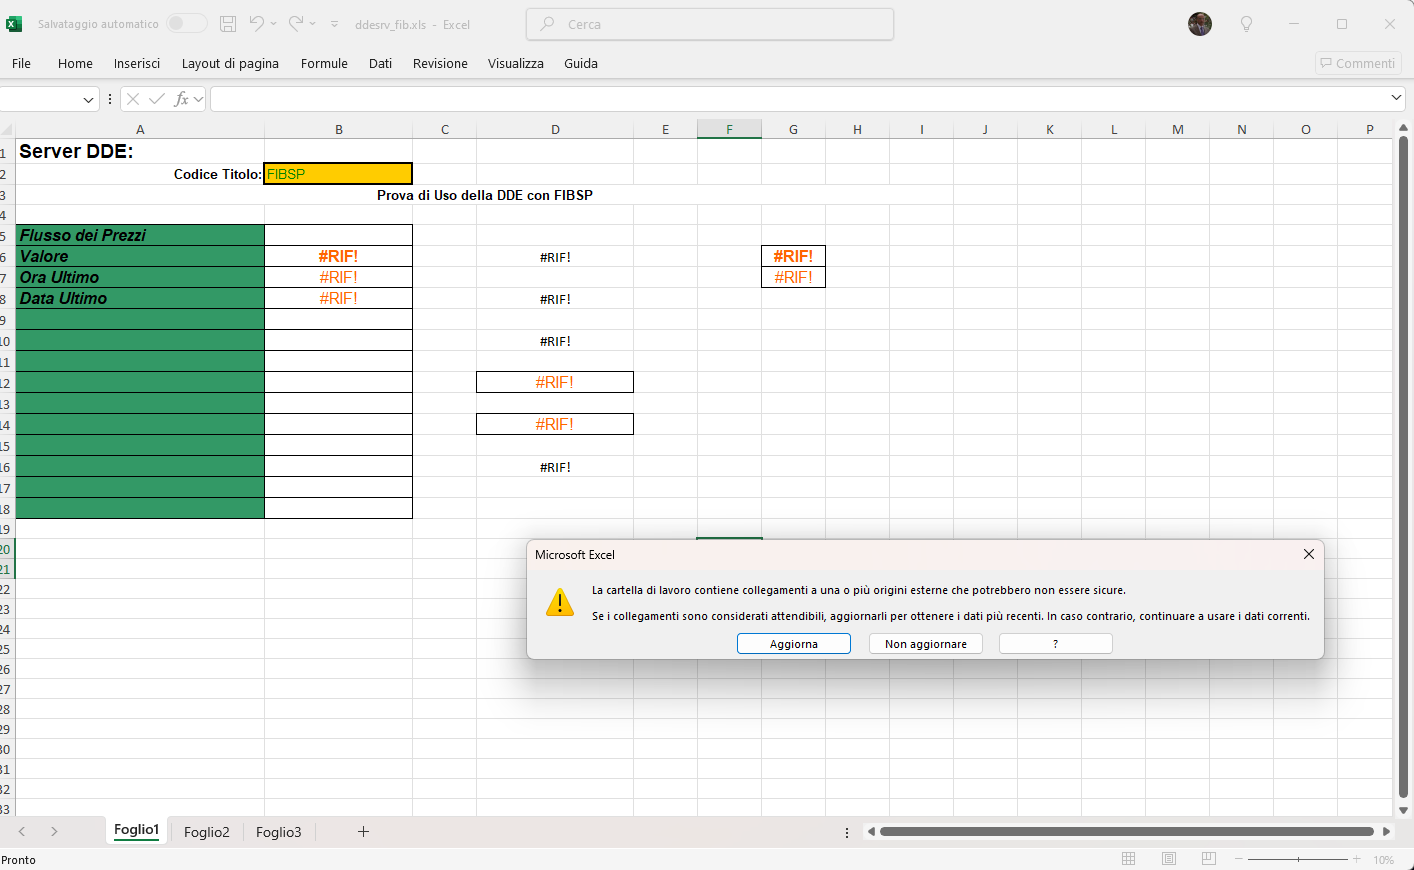
Task: Select the 'Data Ultimo' cell
Action: 140,298
